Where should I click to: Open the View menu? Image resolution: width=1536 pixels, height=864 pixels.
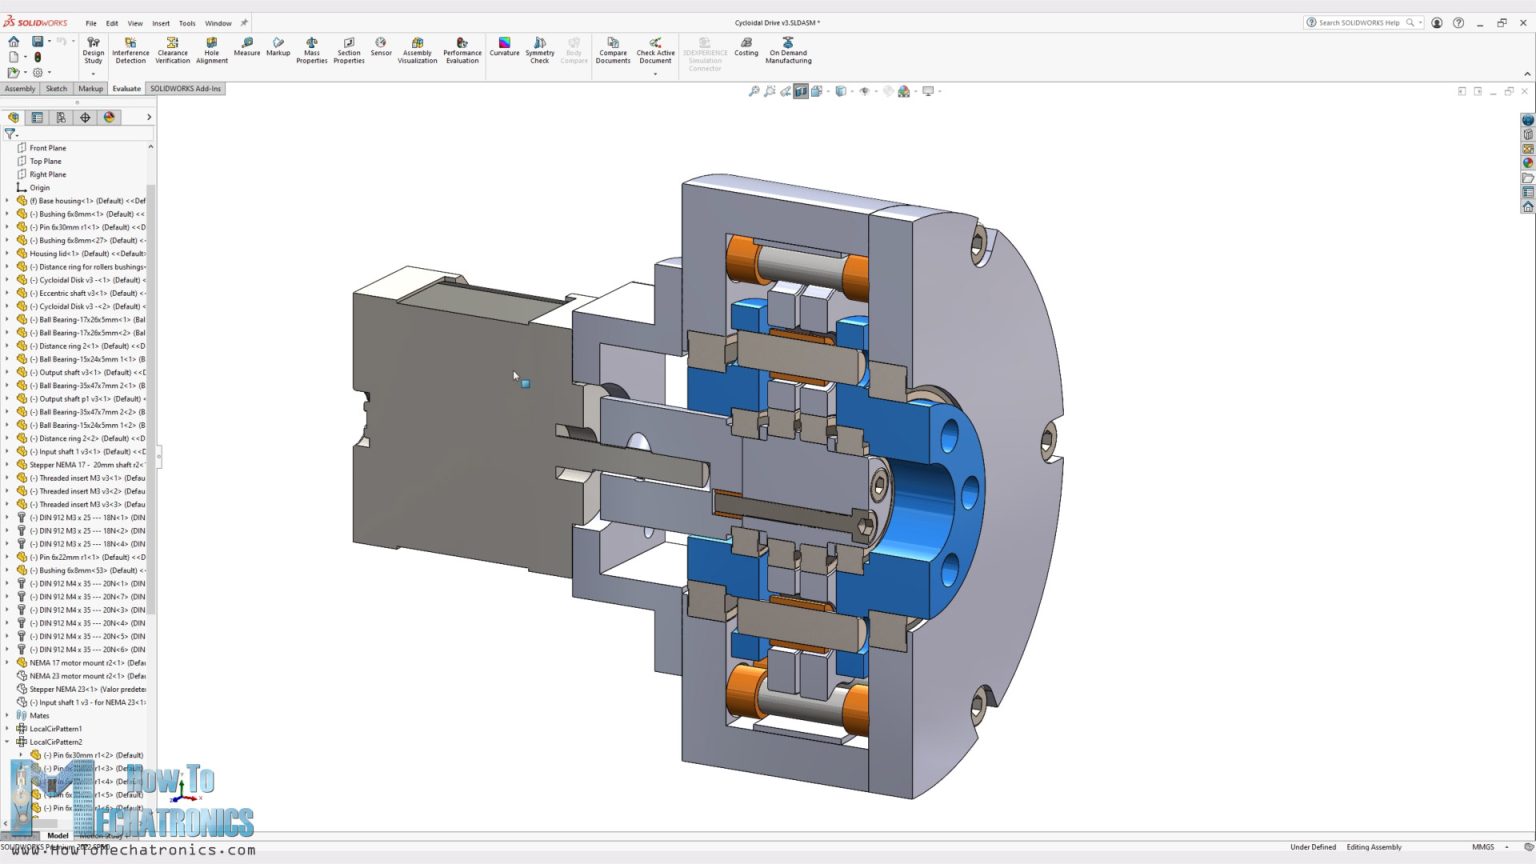click(x=135, y=22)
